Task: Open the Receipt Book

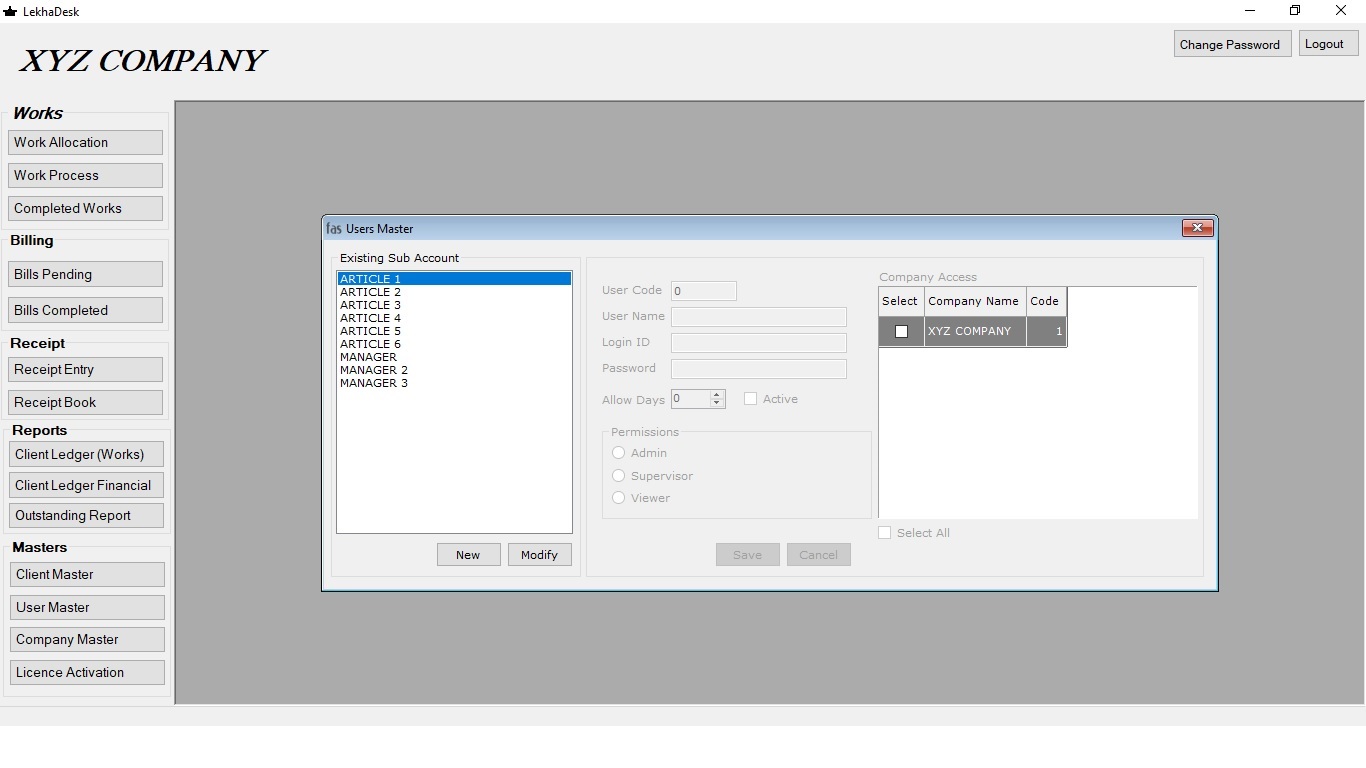Action: [85, 402]
